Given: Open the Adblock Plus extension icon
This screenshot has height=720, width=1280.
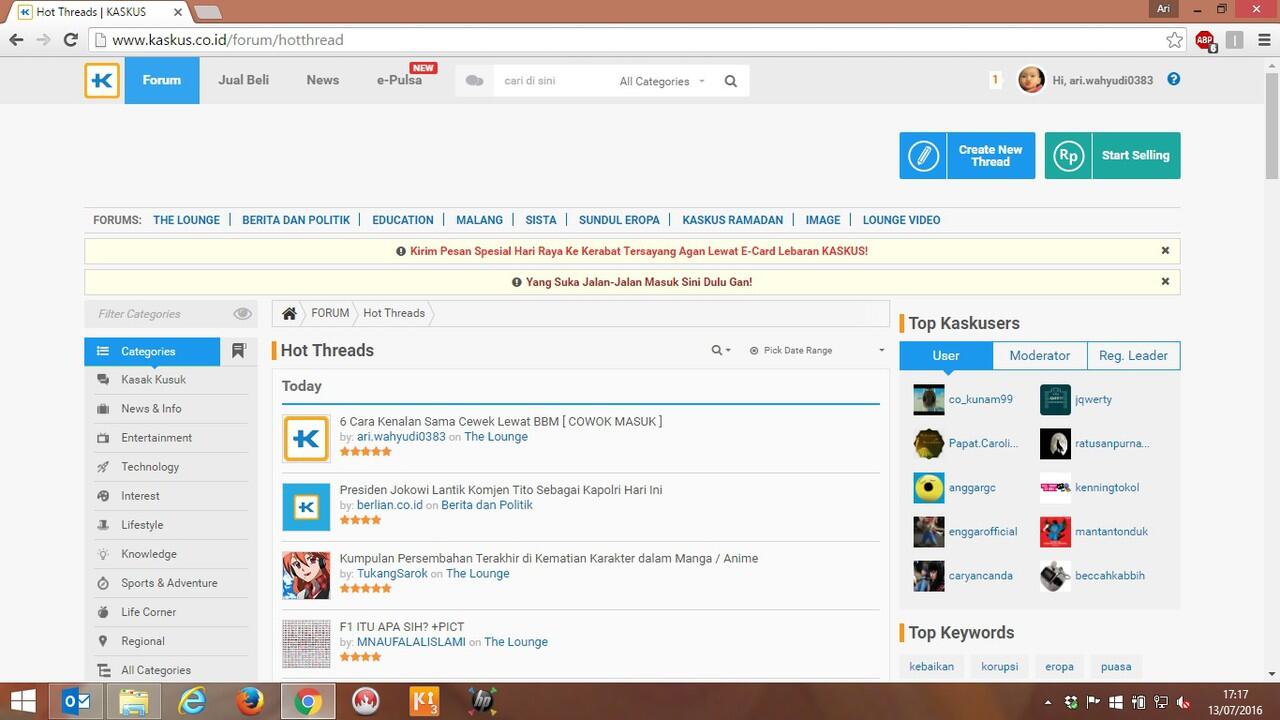Looking at the screenshot, I should (x=1205, y=40).
